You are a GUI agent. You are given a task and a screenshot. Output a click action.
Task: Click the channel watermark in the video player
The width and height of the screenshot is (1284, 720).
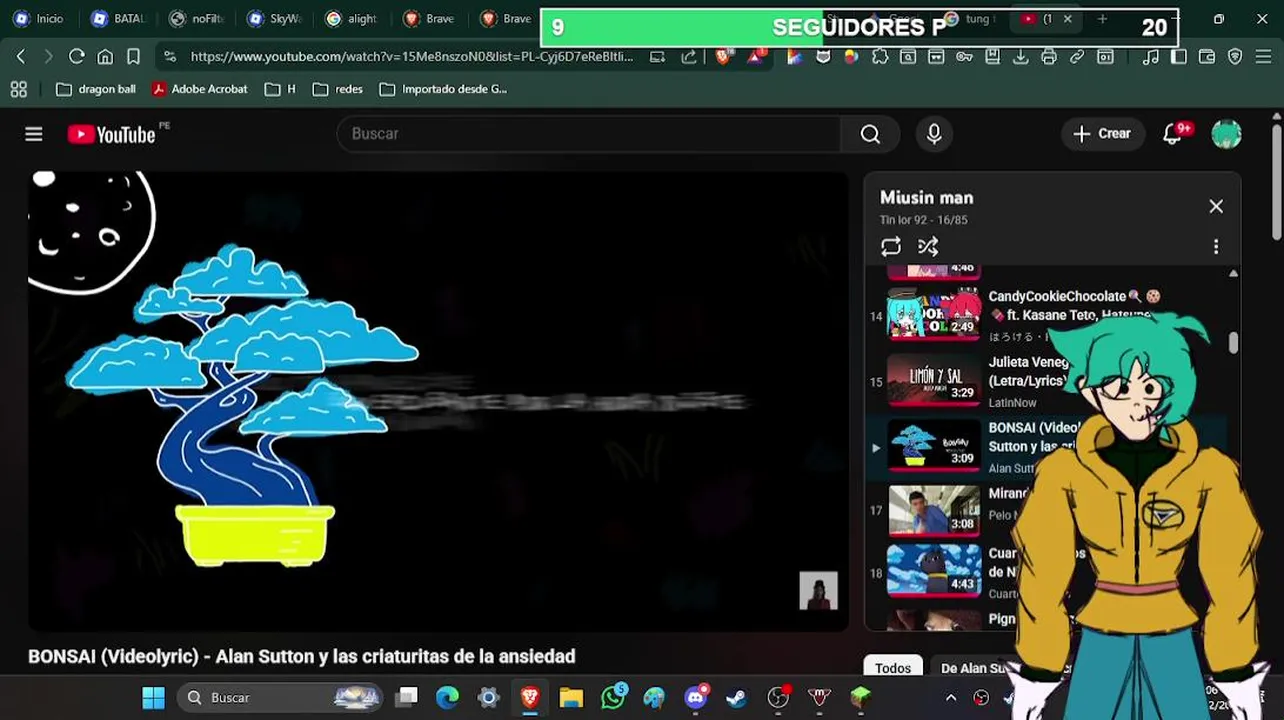click(x=818, y=590)
